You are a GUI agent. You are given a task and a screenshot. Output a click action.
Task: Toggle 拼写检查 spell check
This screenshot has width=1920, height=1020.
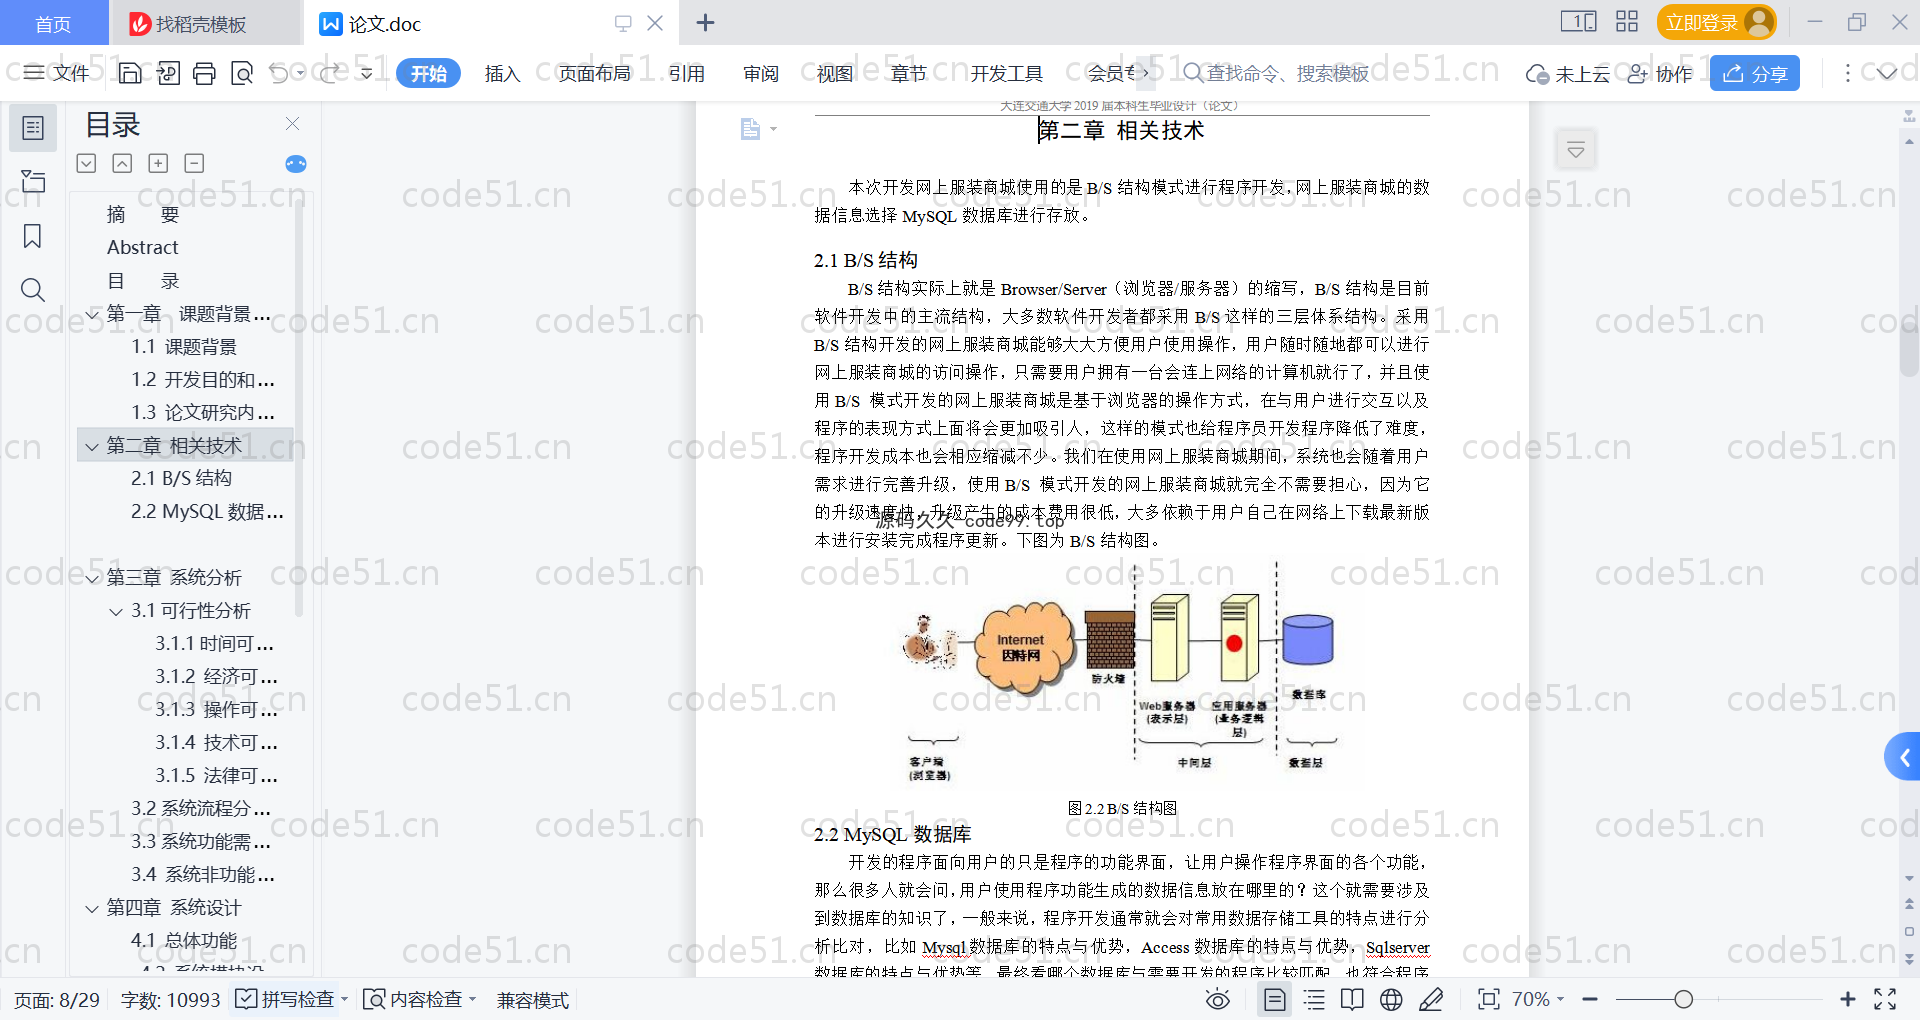coord(286,999)
